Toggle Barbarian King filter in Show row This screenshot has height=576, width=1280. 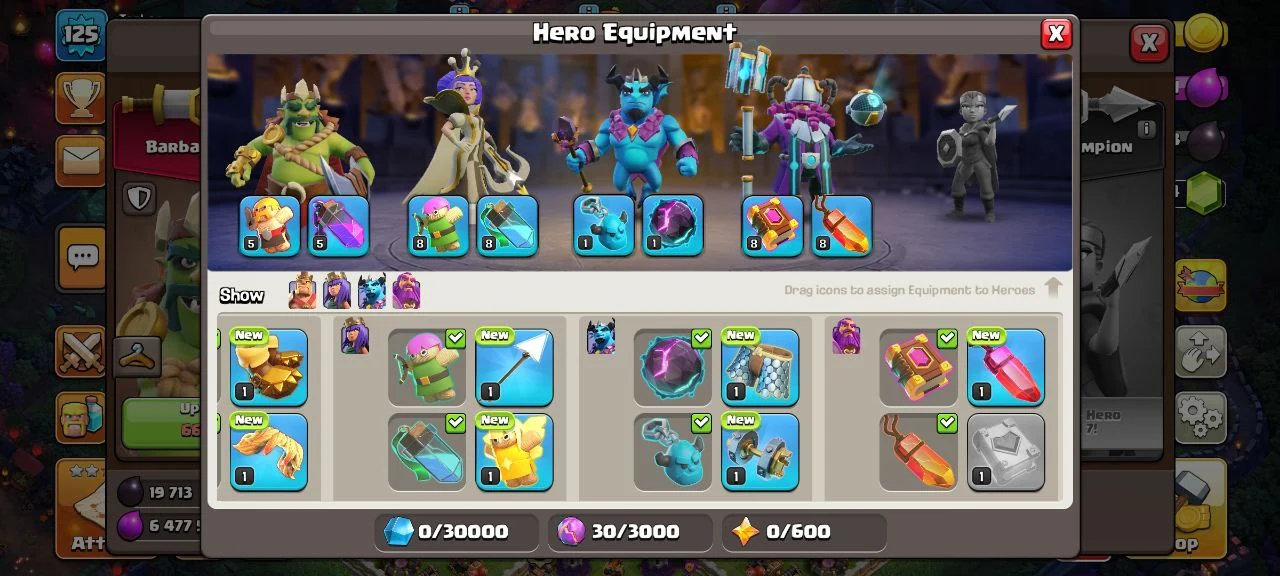tap(302, 291)
